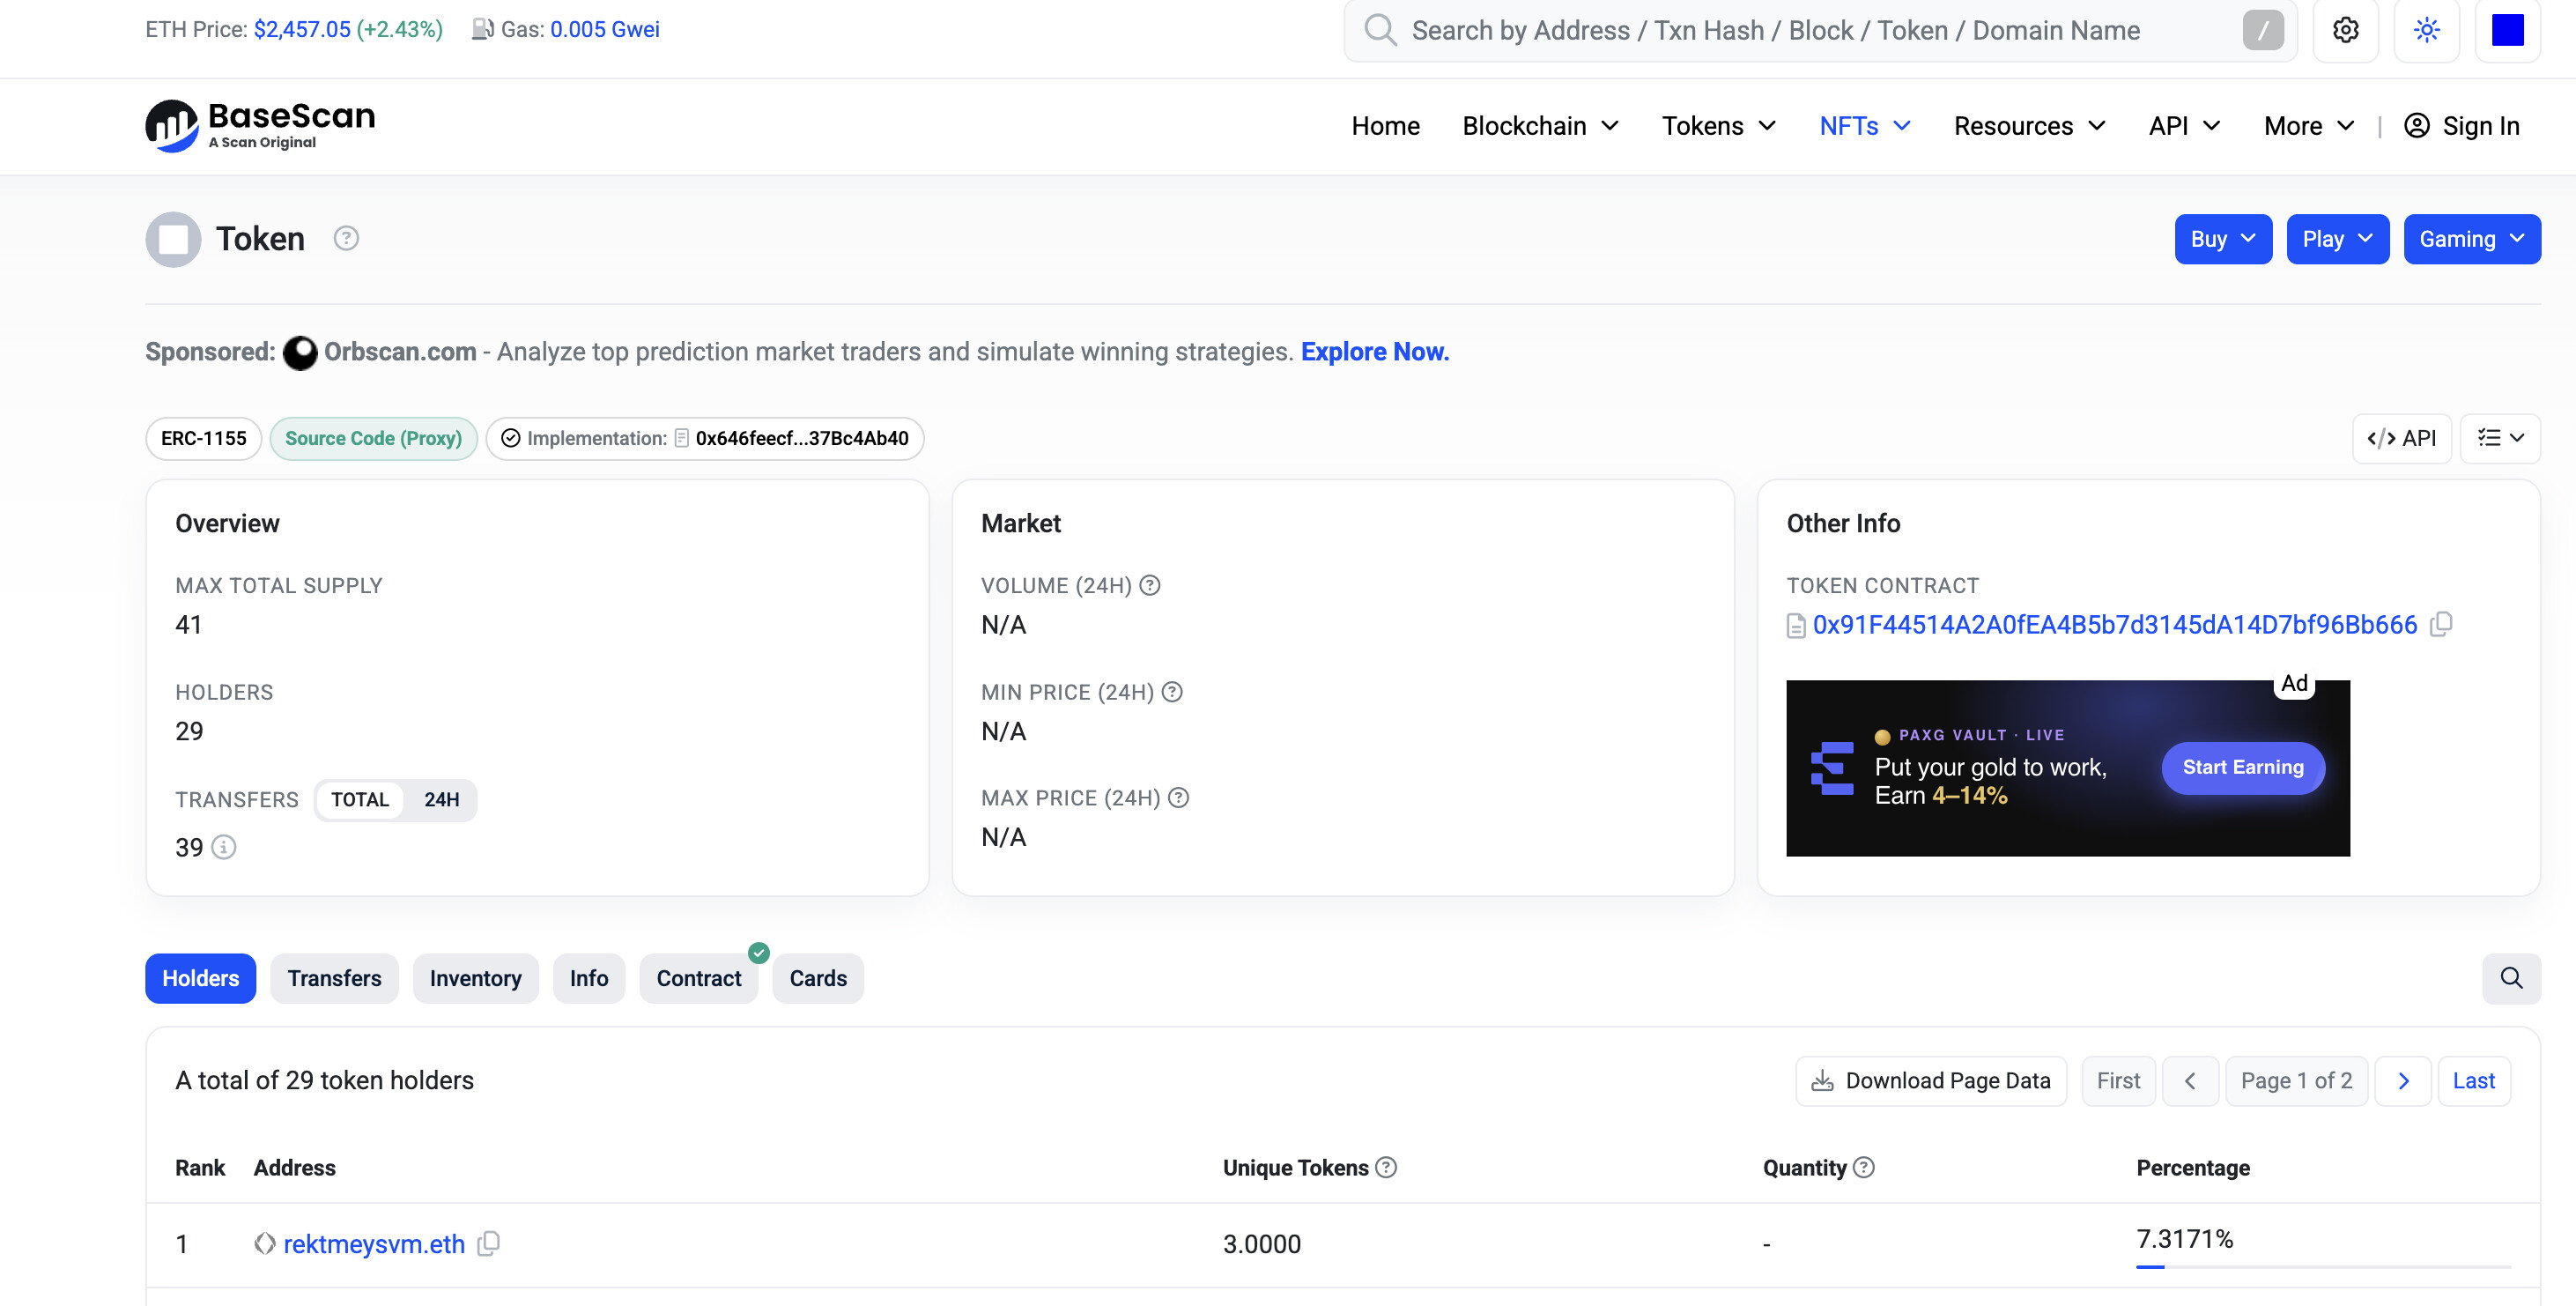
Task: Expand the Buy dropdown
Action: [2223, 239]
